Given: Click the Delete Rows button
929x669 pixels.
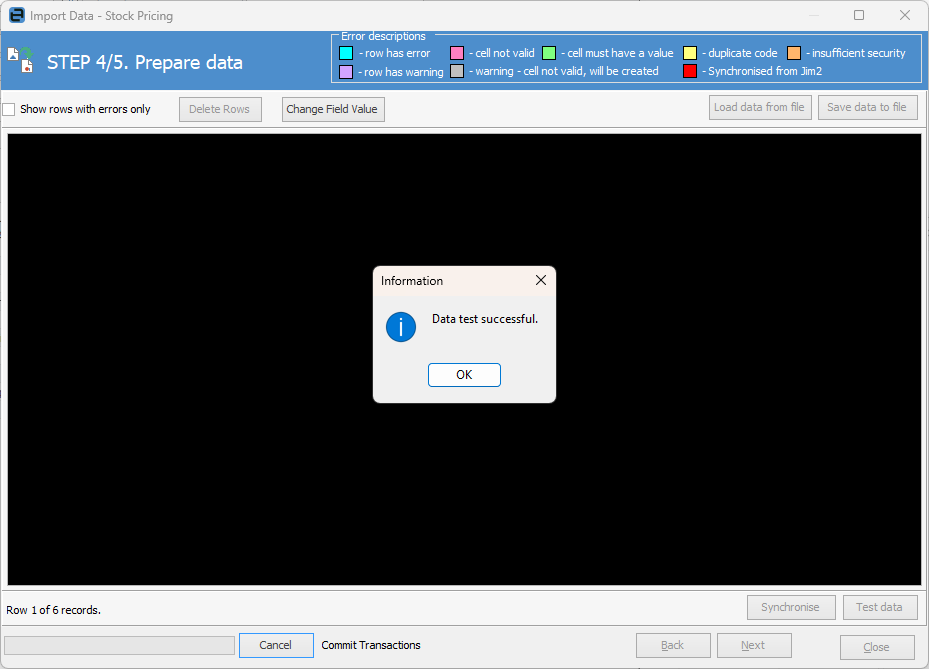Looking at the screenshot, I should tap(220, 109).
